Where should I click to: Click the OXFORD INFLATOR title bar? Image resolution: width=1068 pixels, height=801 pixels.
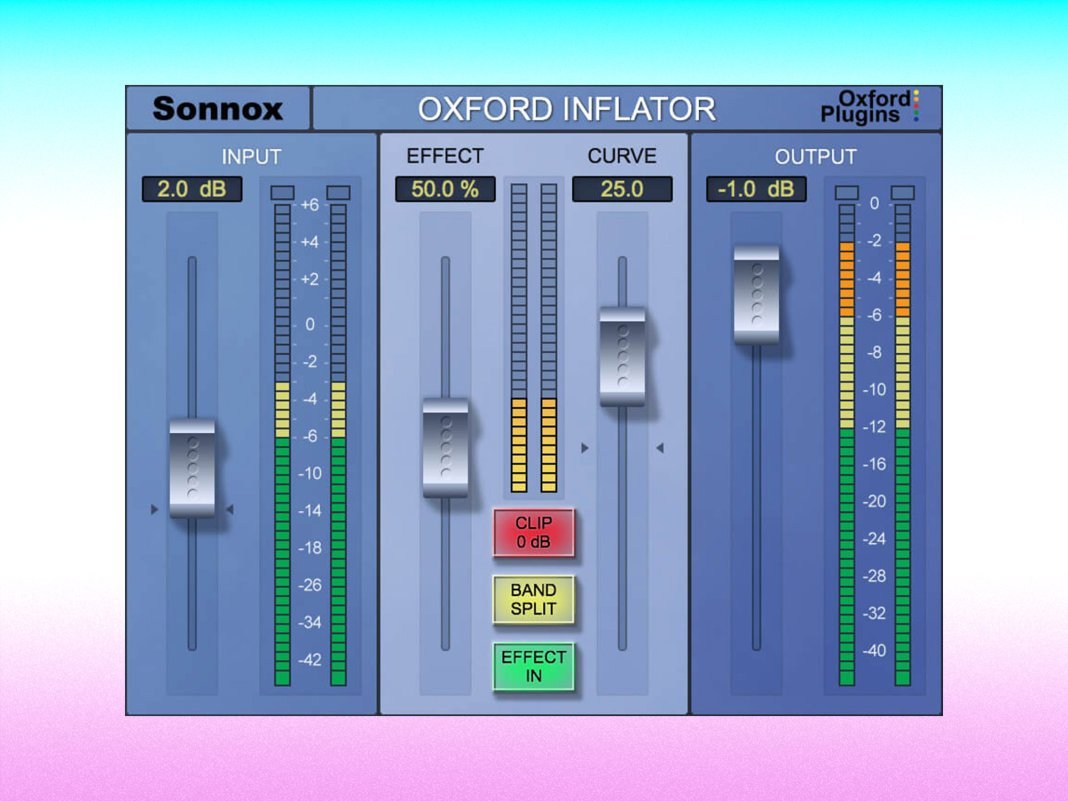point(567,109)
